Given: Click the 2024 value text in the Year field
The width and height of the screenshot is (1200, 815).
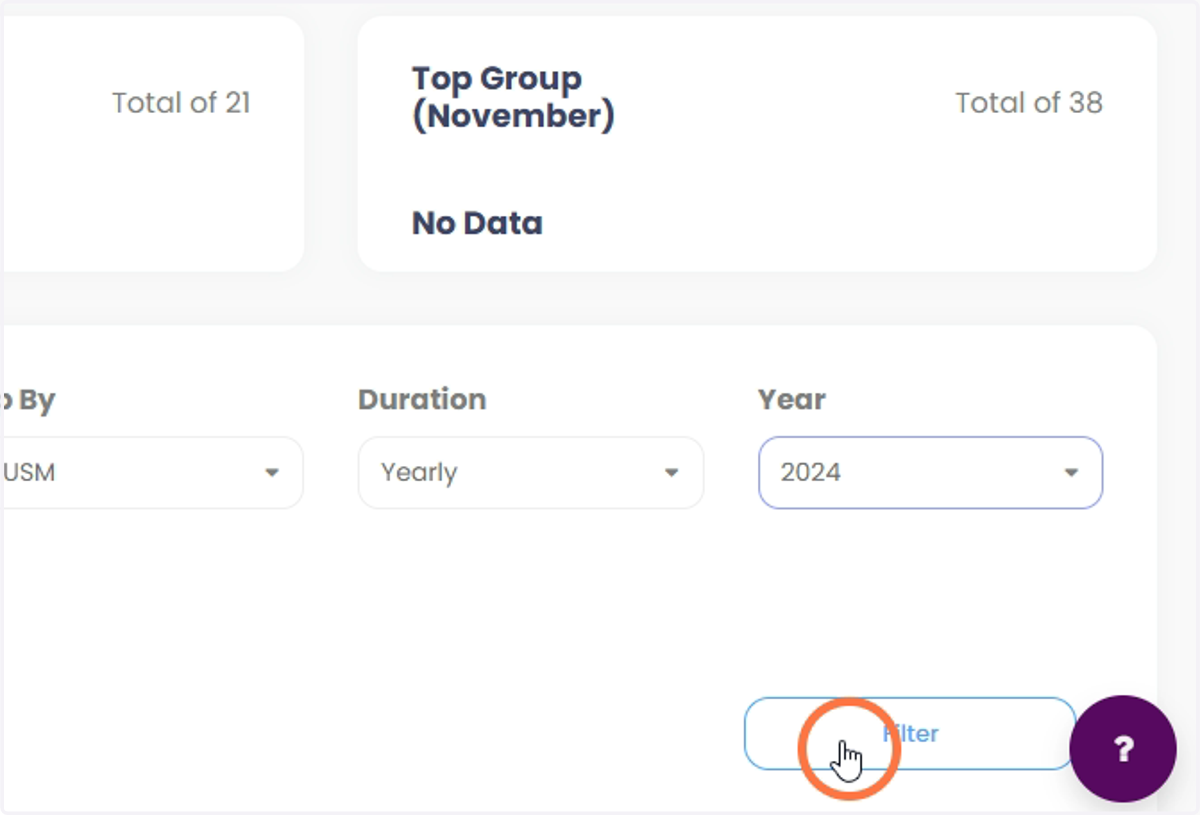Looking at the screenshot, I should point(811,472).
